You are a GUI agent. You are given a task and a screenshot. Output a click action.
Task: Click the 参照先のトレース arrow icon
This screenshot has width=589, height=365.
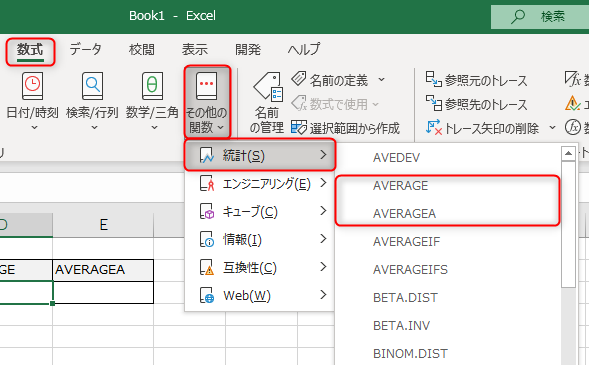click(433, 103)
